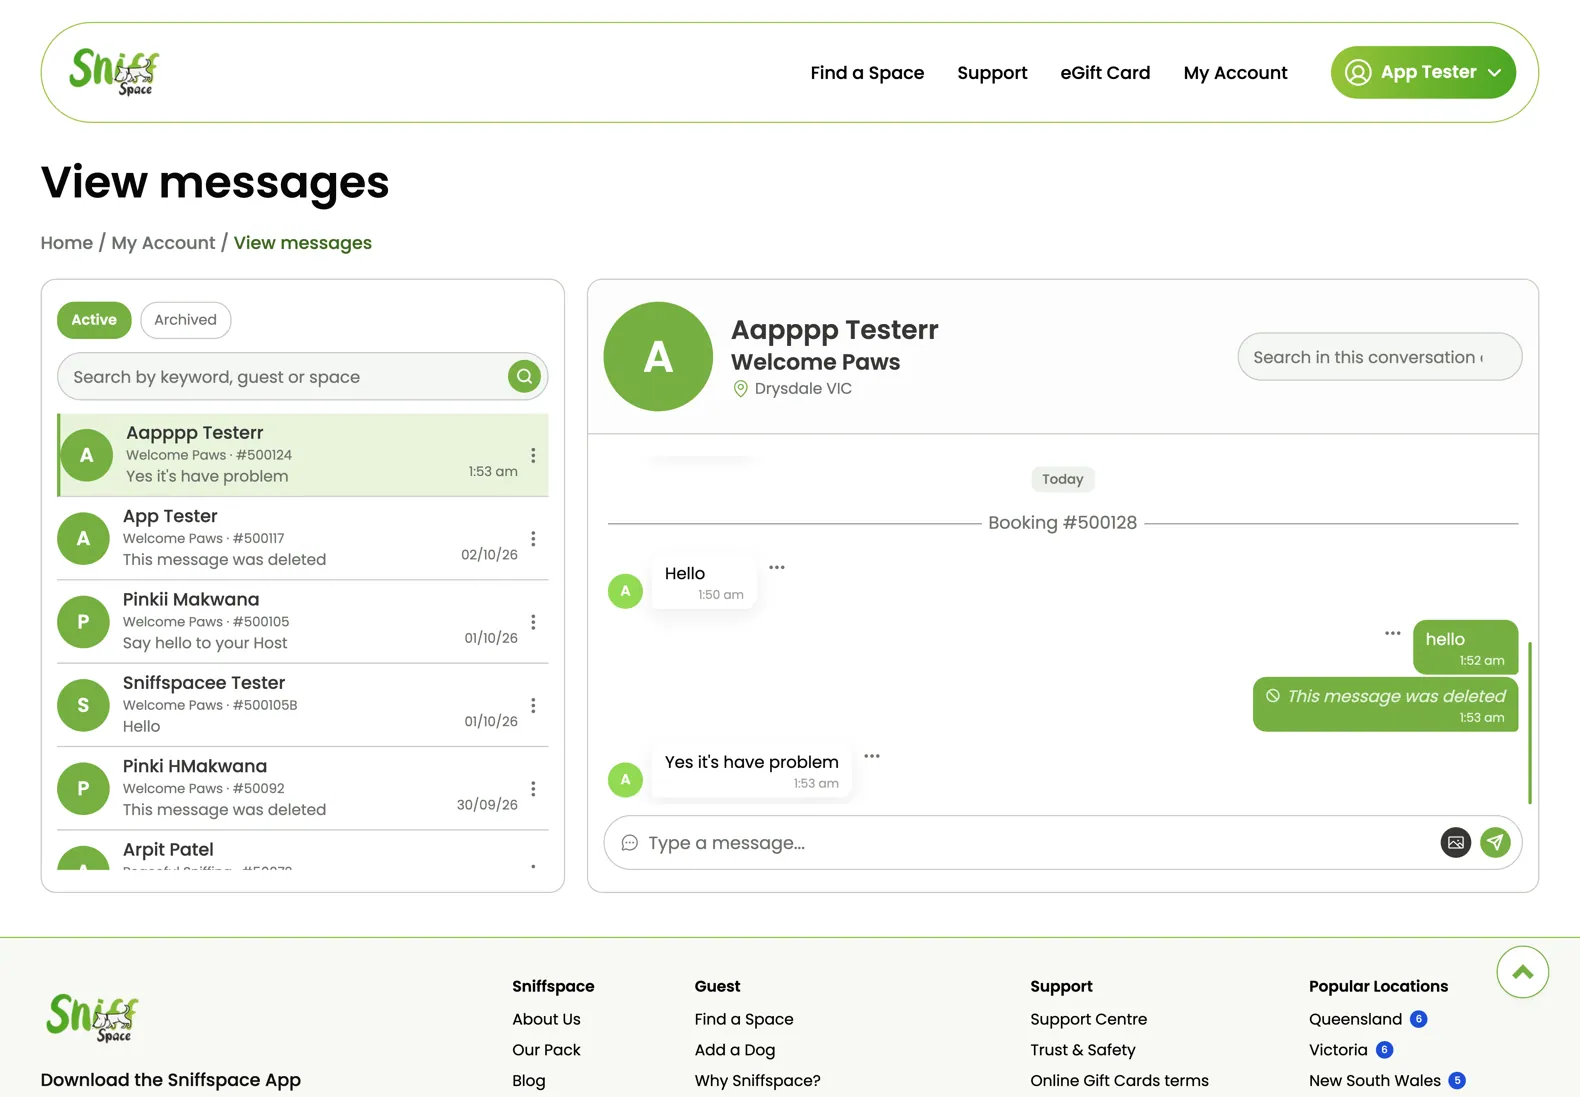The width and height of the screenshot is (1580, 1097).
Task: Open options menu for Aapppp Testerr conversation
Action: click(x=533, y=456)
